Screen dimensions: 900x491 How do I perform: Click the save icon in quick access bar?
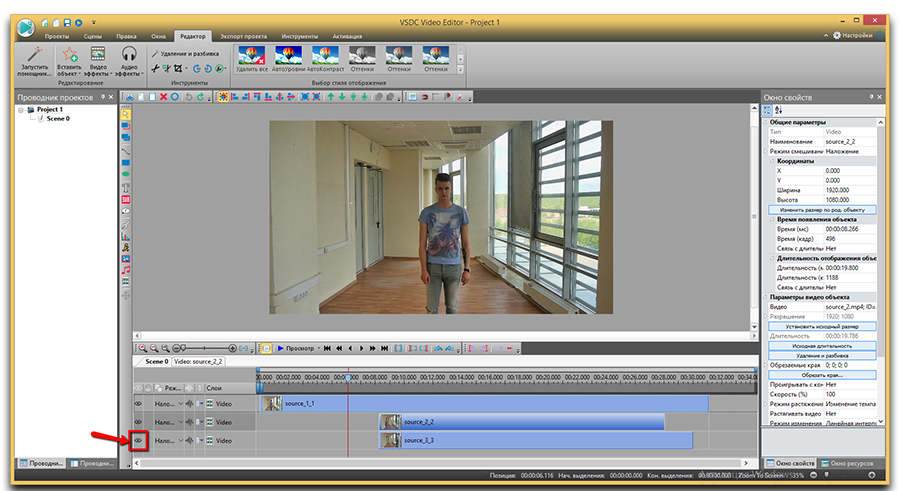(x=67, y=23)
